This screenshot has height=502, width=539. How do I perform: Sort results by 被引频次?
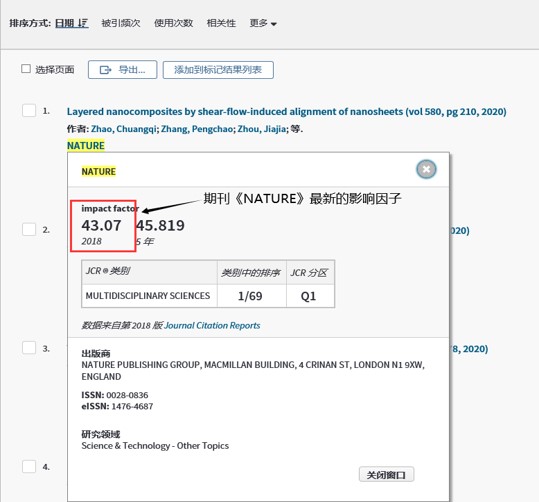point(121,23)
